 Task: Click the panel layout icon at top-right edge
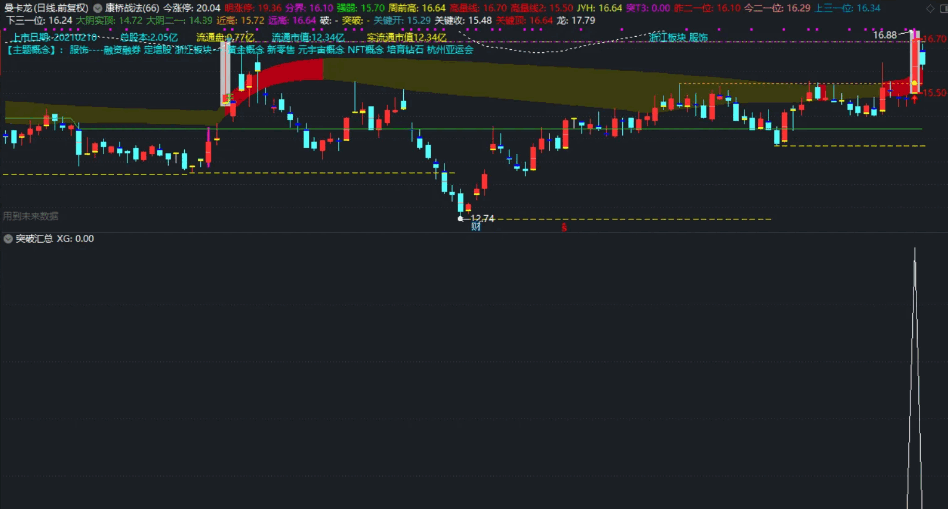[943, 8]
